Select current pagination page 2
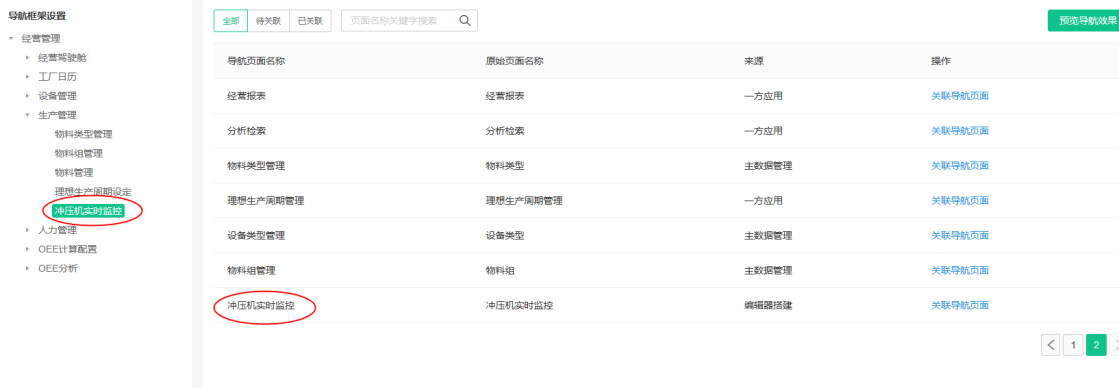The height and width of the screenshot is (388, 1119). 1096,345
